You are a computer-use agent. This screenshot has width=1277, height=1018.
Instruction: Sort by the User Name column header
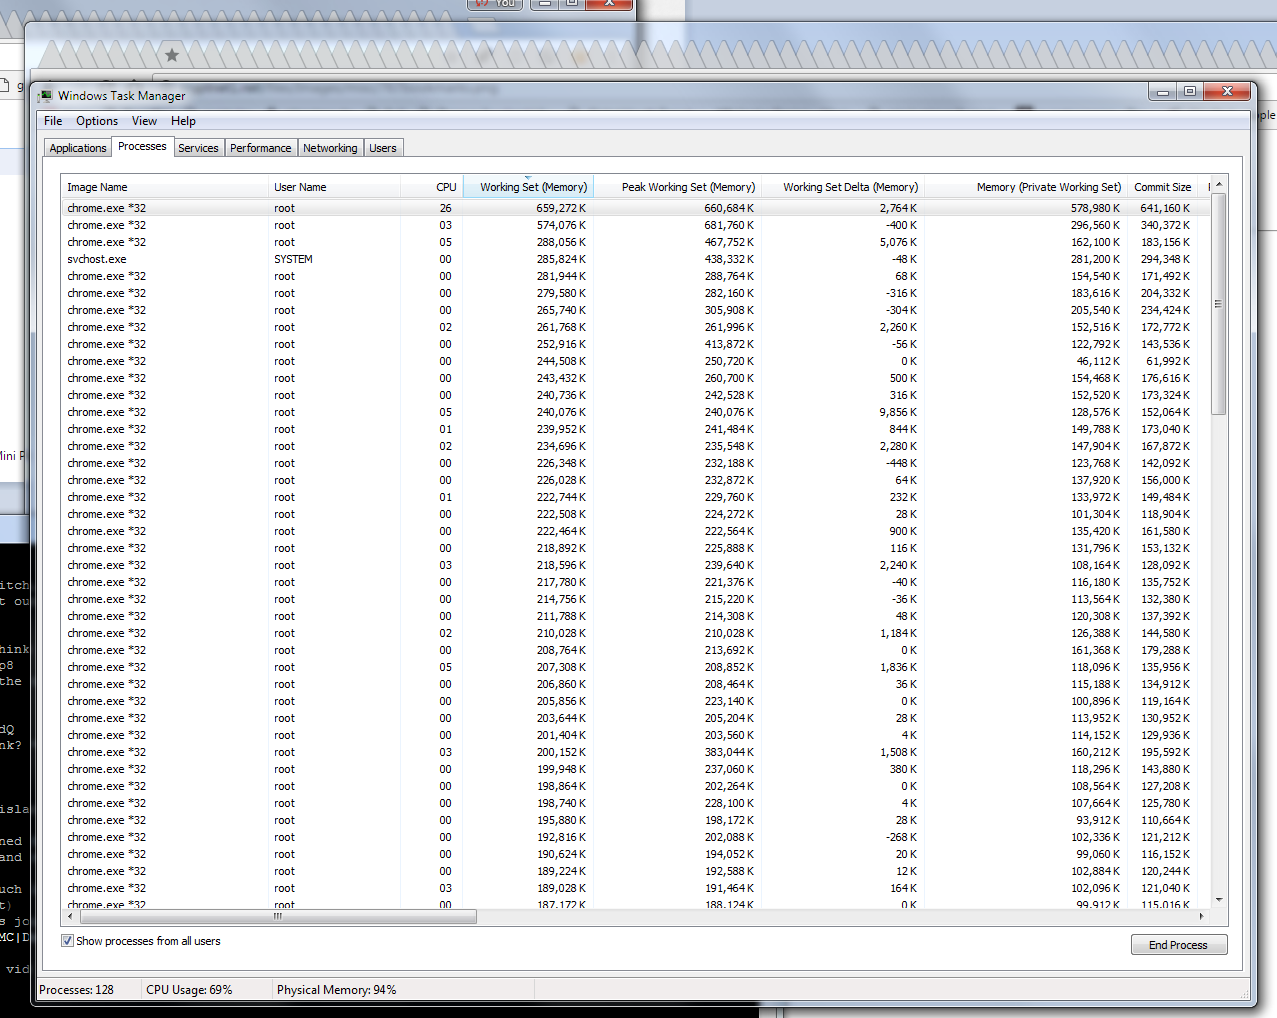pos(334,187)
